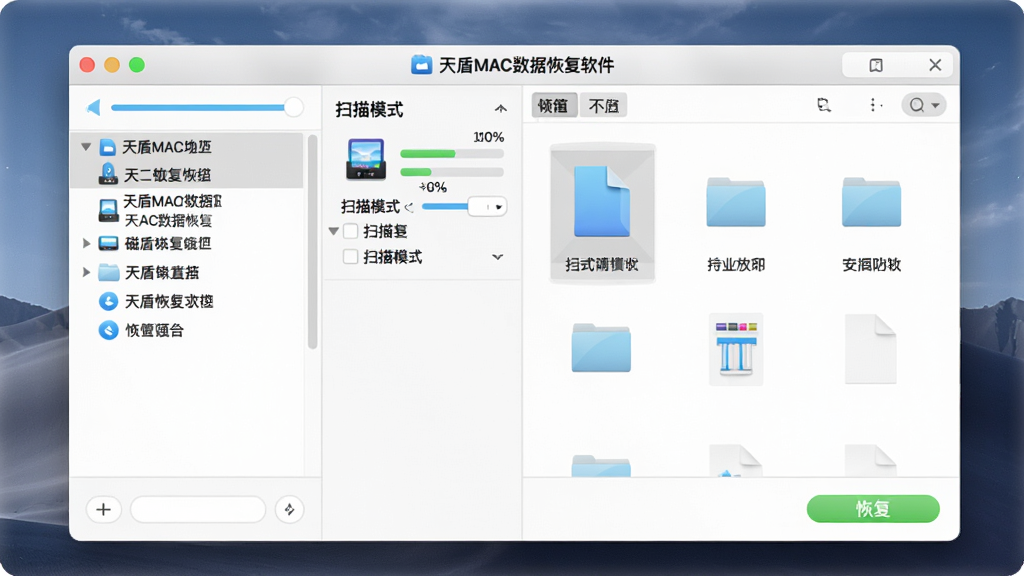Image resolution: width=1024 pixels, height=576 pixels.
Task: Click the folder icon in sidebar tree
Action: (x=108, y=272)
